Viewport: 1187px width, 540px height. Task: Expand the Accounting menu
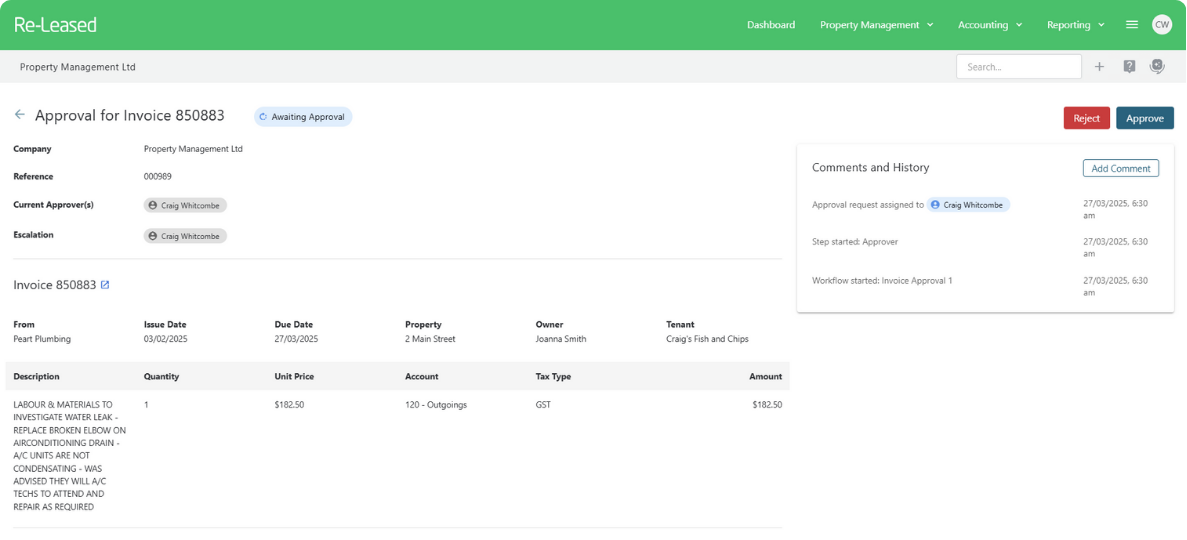[990, 25]
